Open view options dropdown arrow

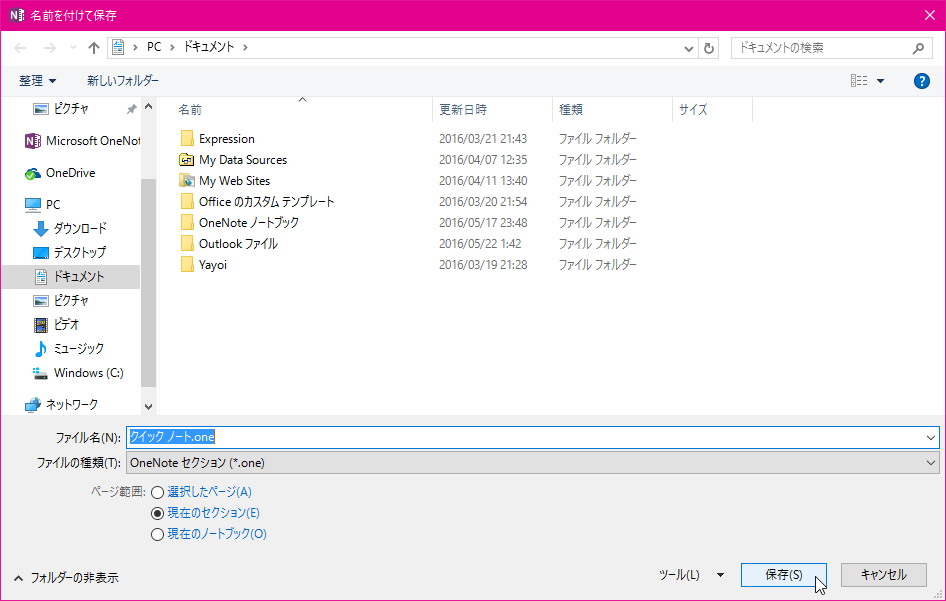[x=880, y=81]
